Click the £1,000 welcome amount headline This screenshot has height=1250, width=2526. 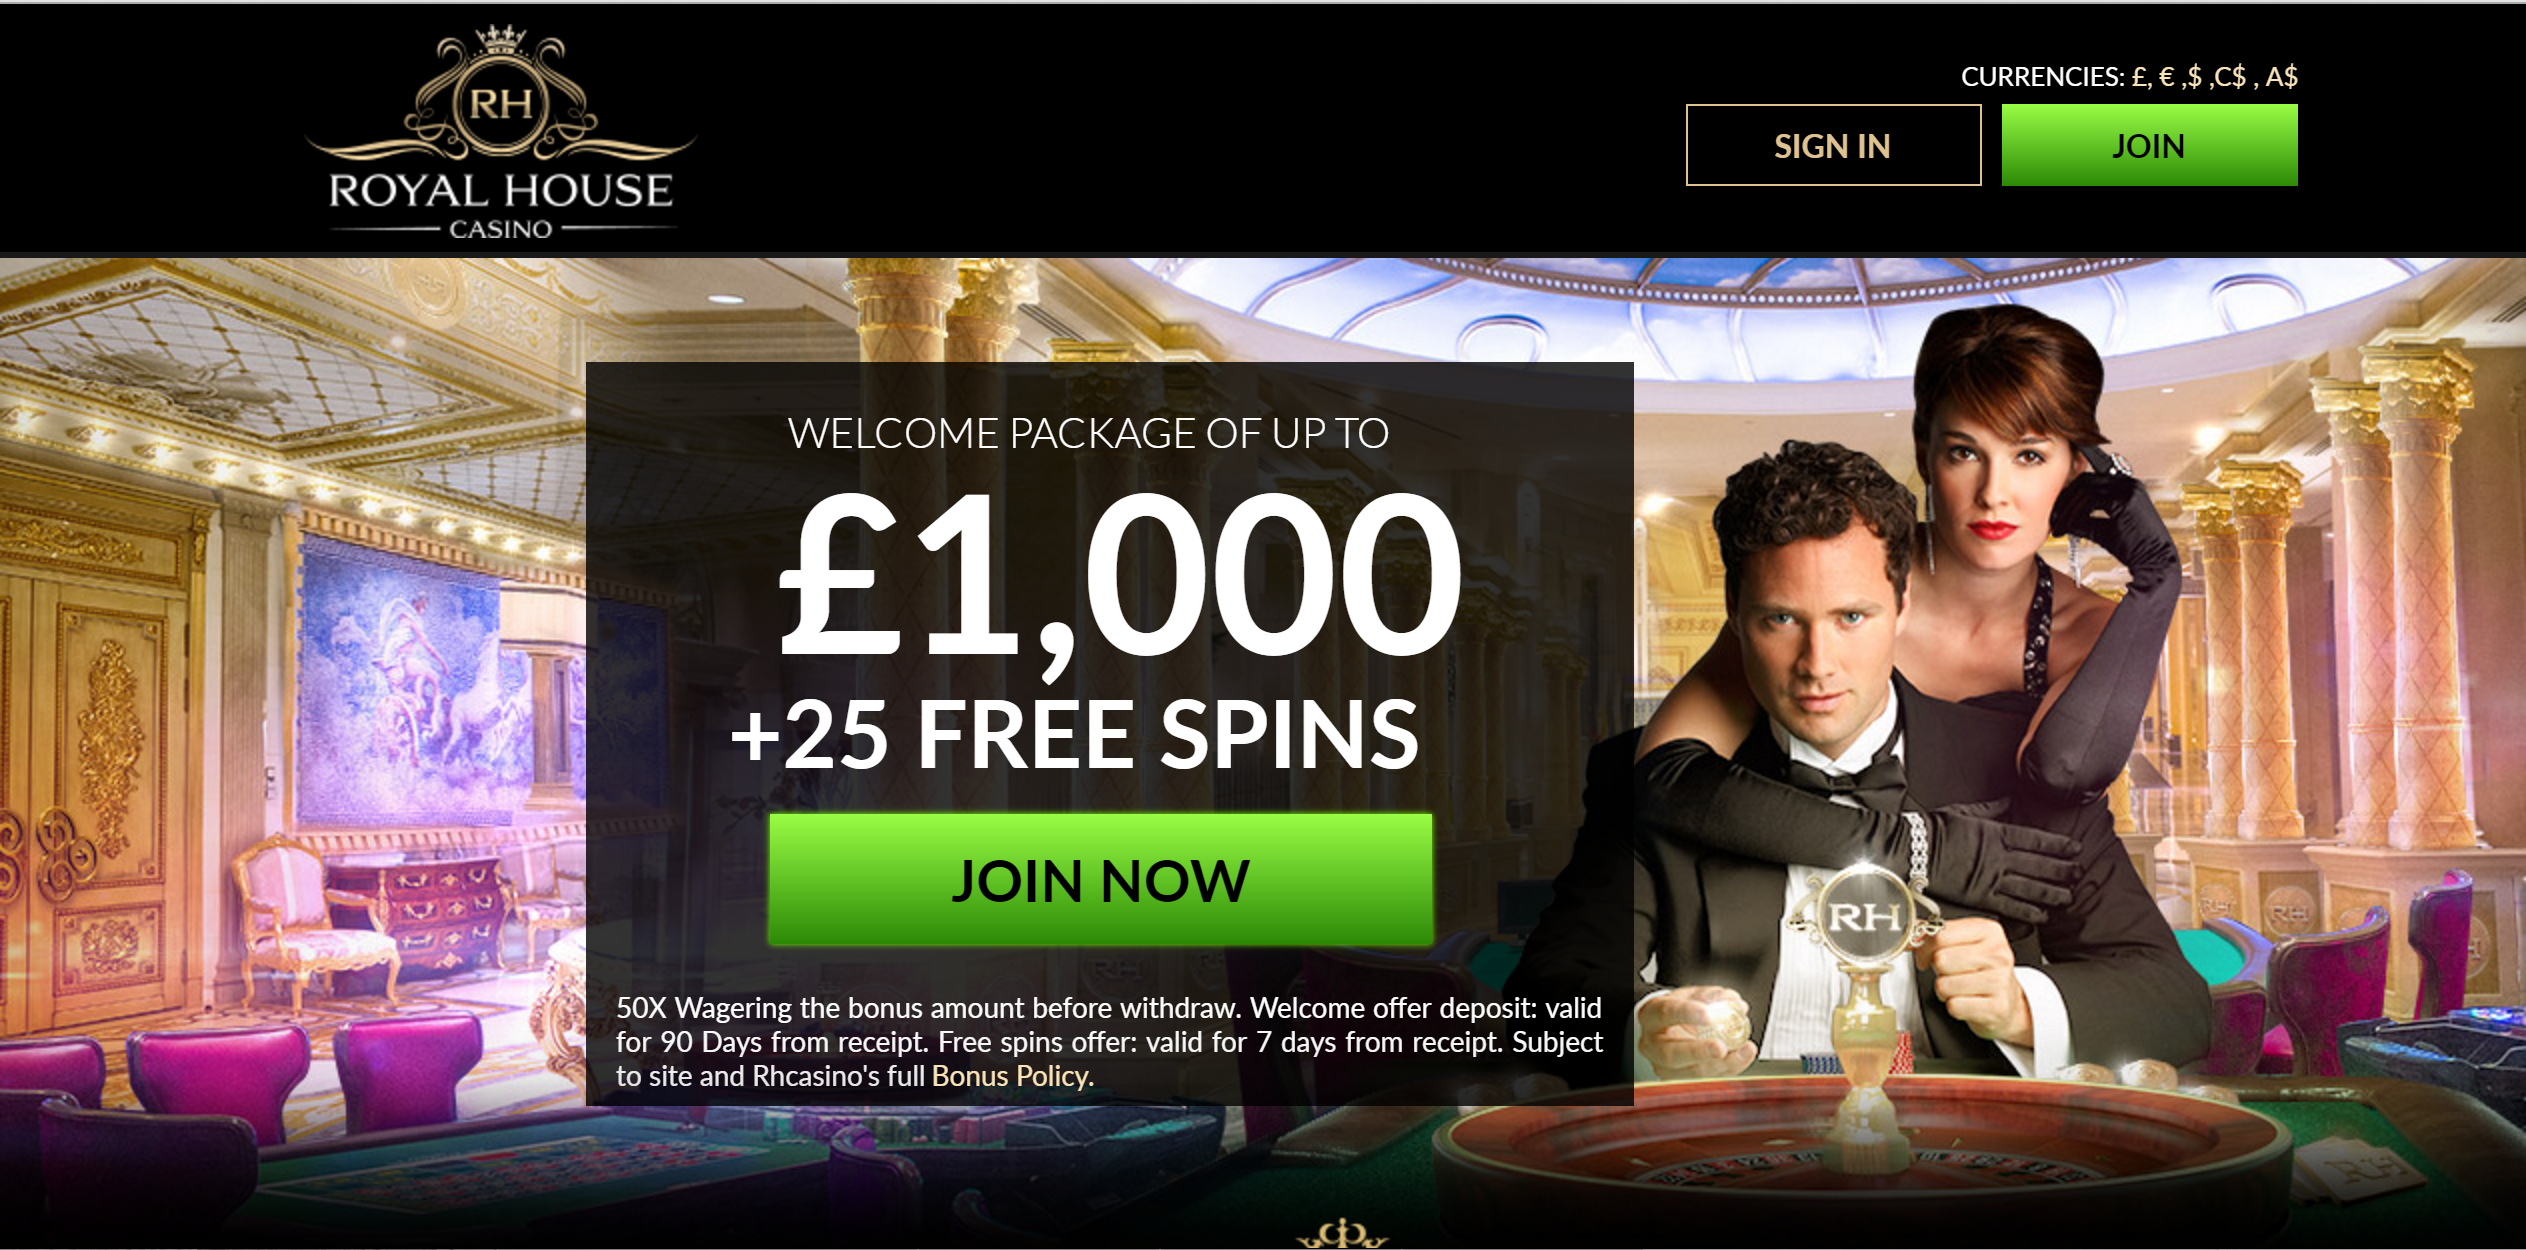(x=1120, y=575)
